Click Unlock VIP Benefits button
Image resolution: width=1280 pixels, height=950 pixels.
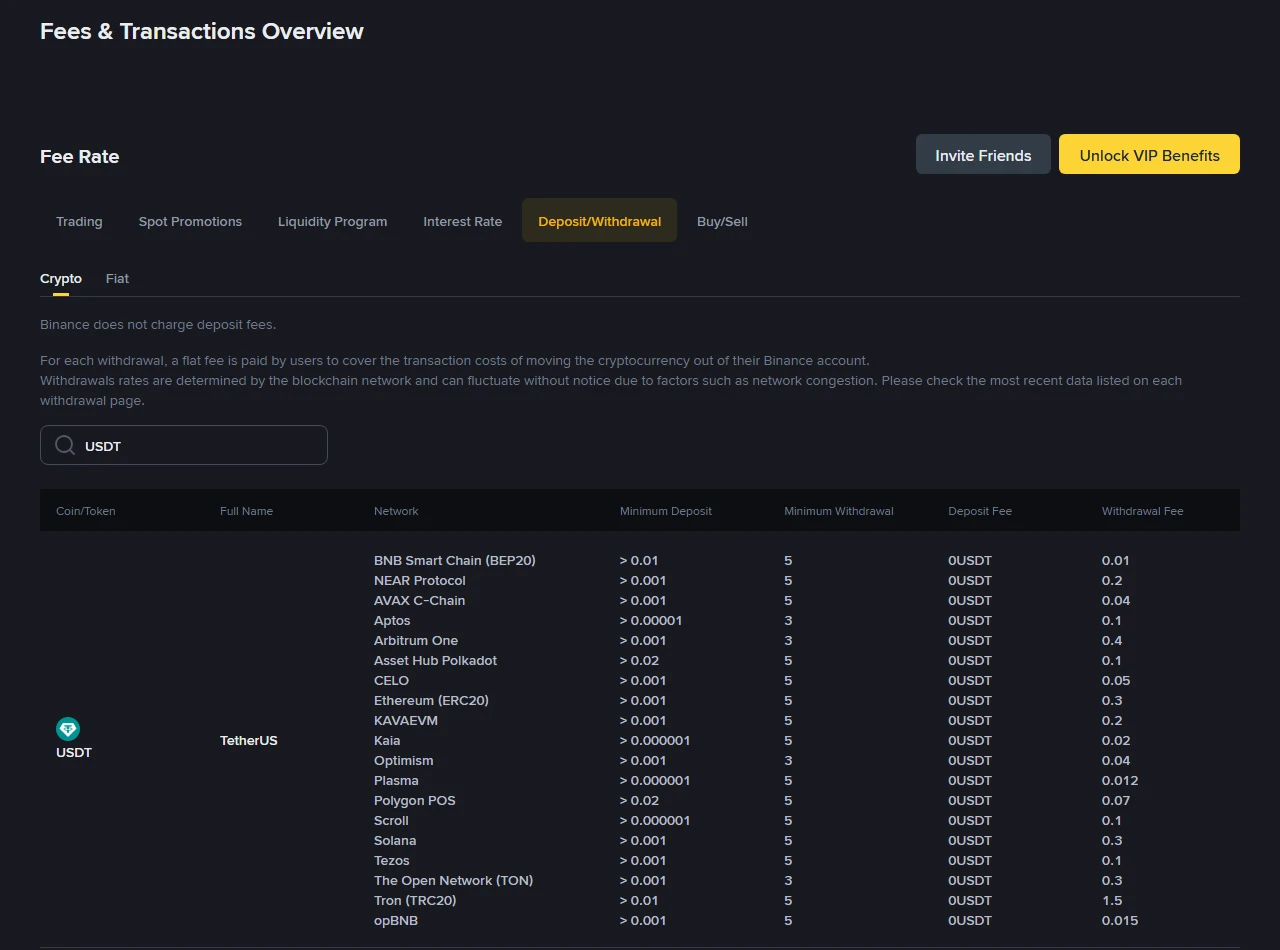(x=1149, y=155)
